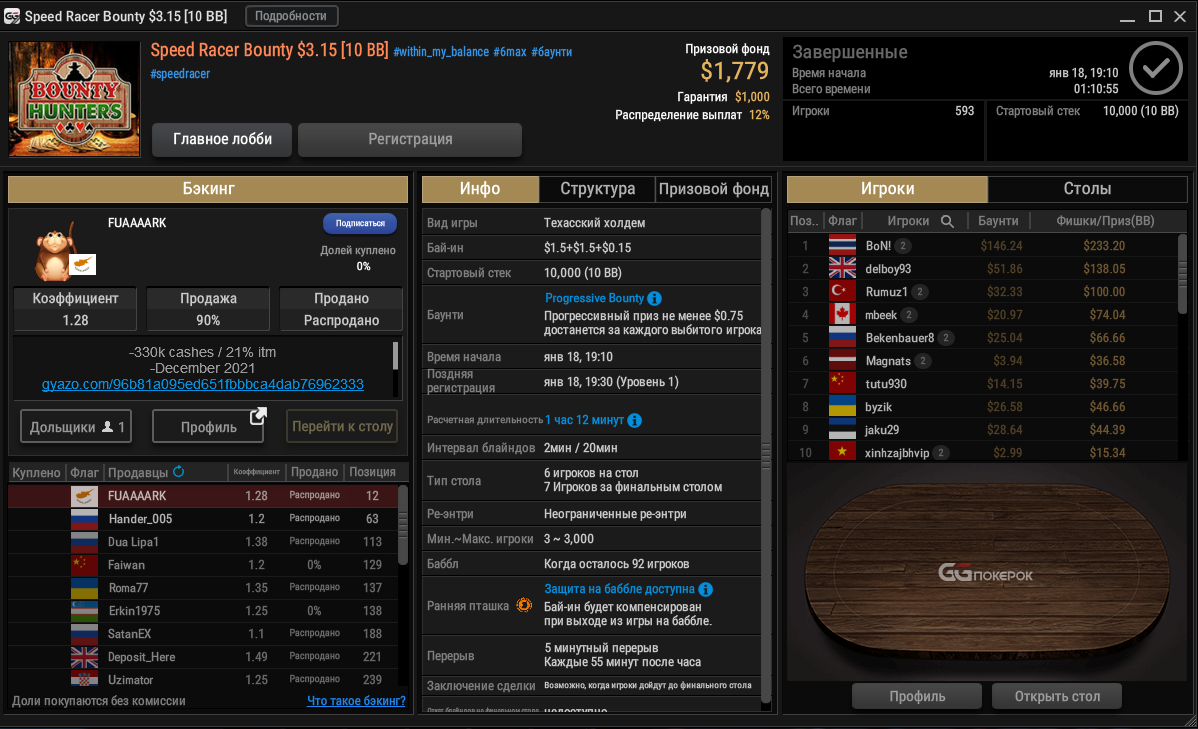Select player delboy93 in players list

click(x=983, y=269)
